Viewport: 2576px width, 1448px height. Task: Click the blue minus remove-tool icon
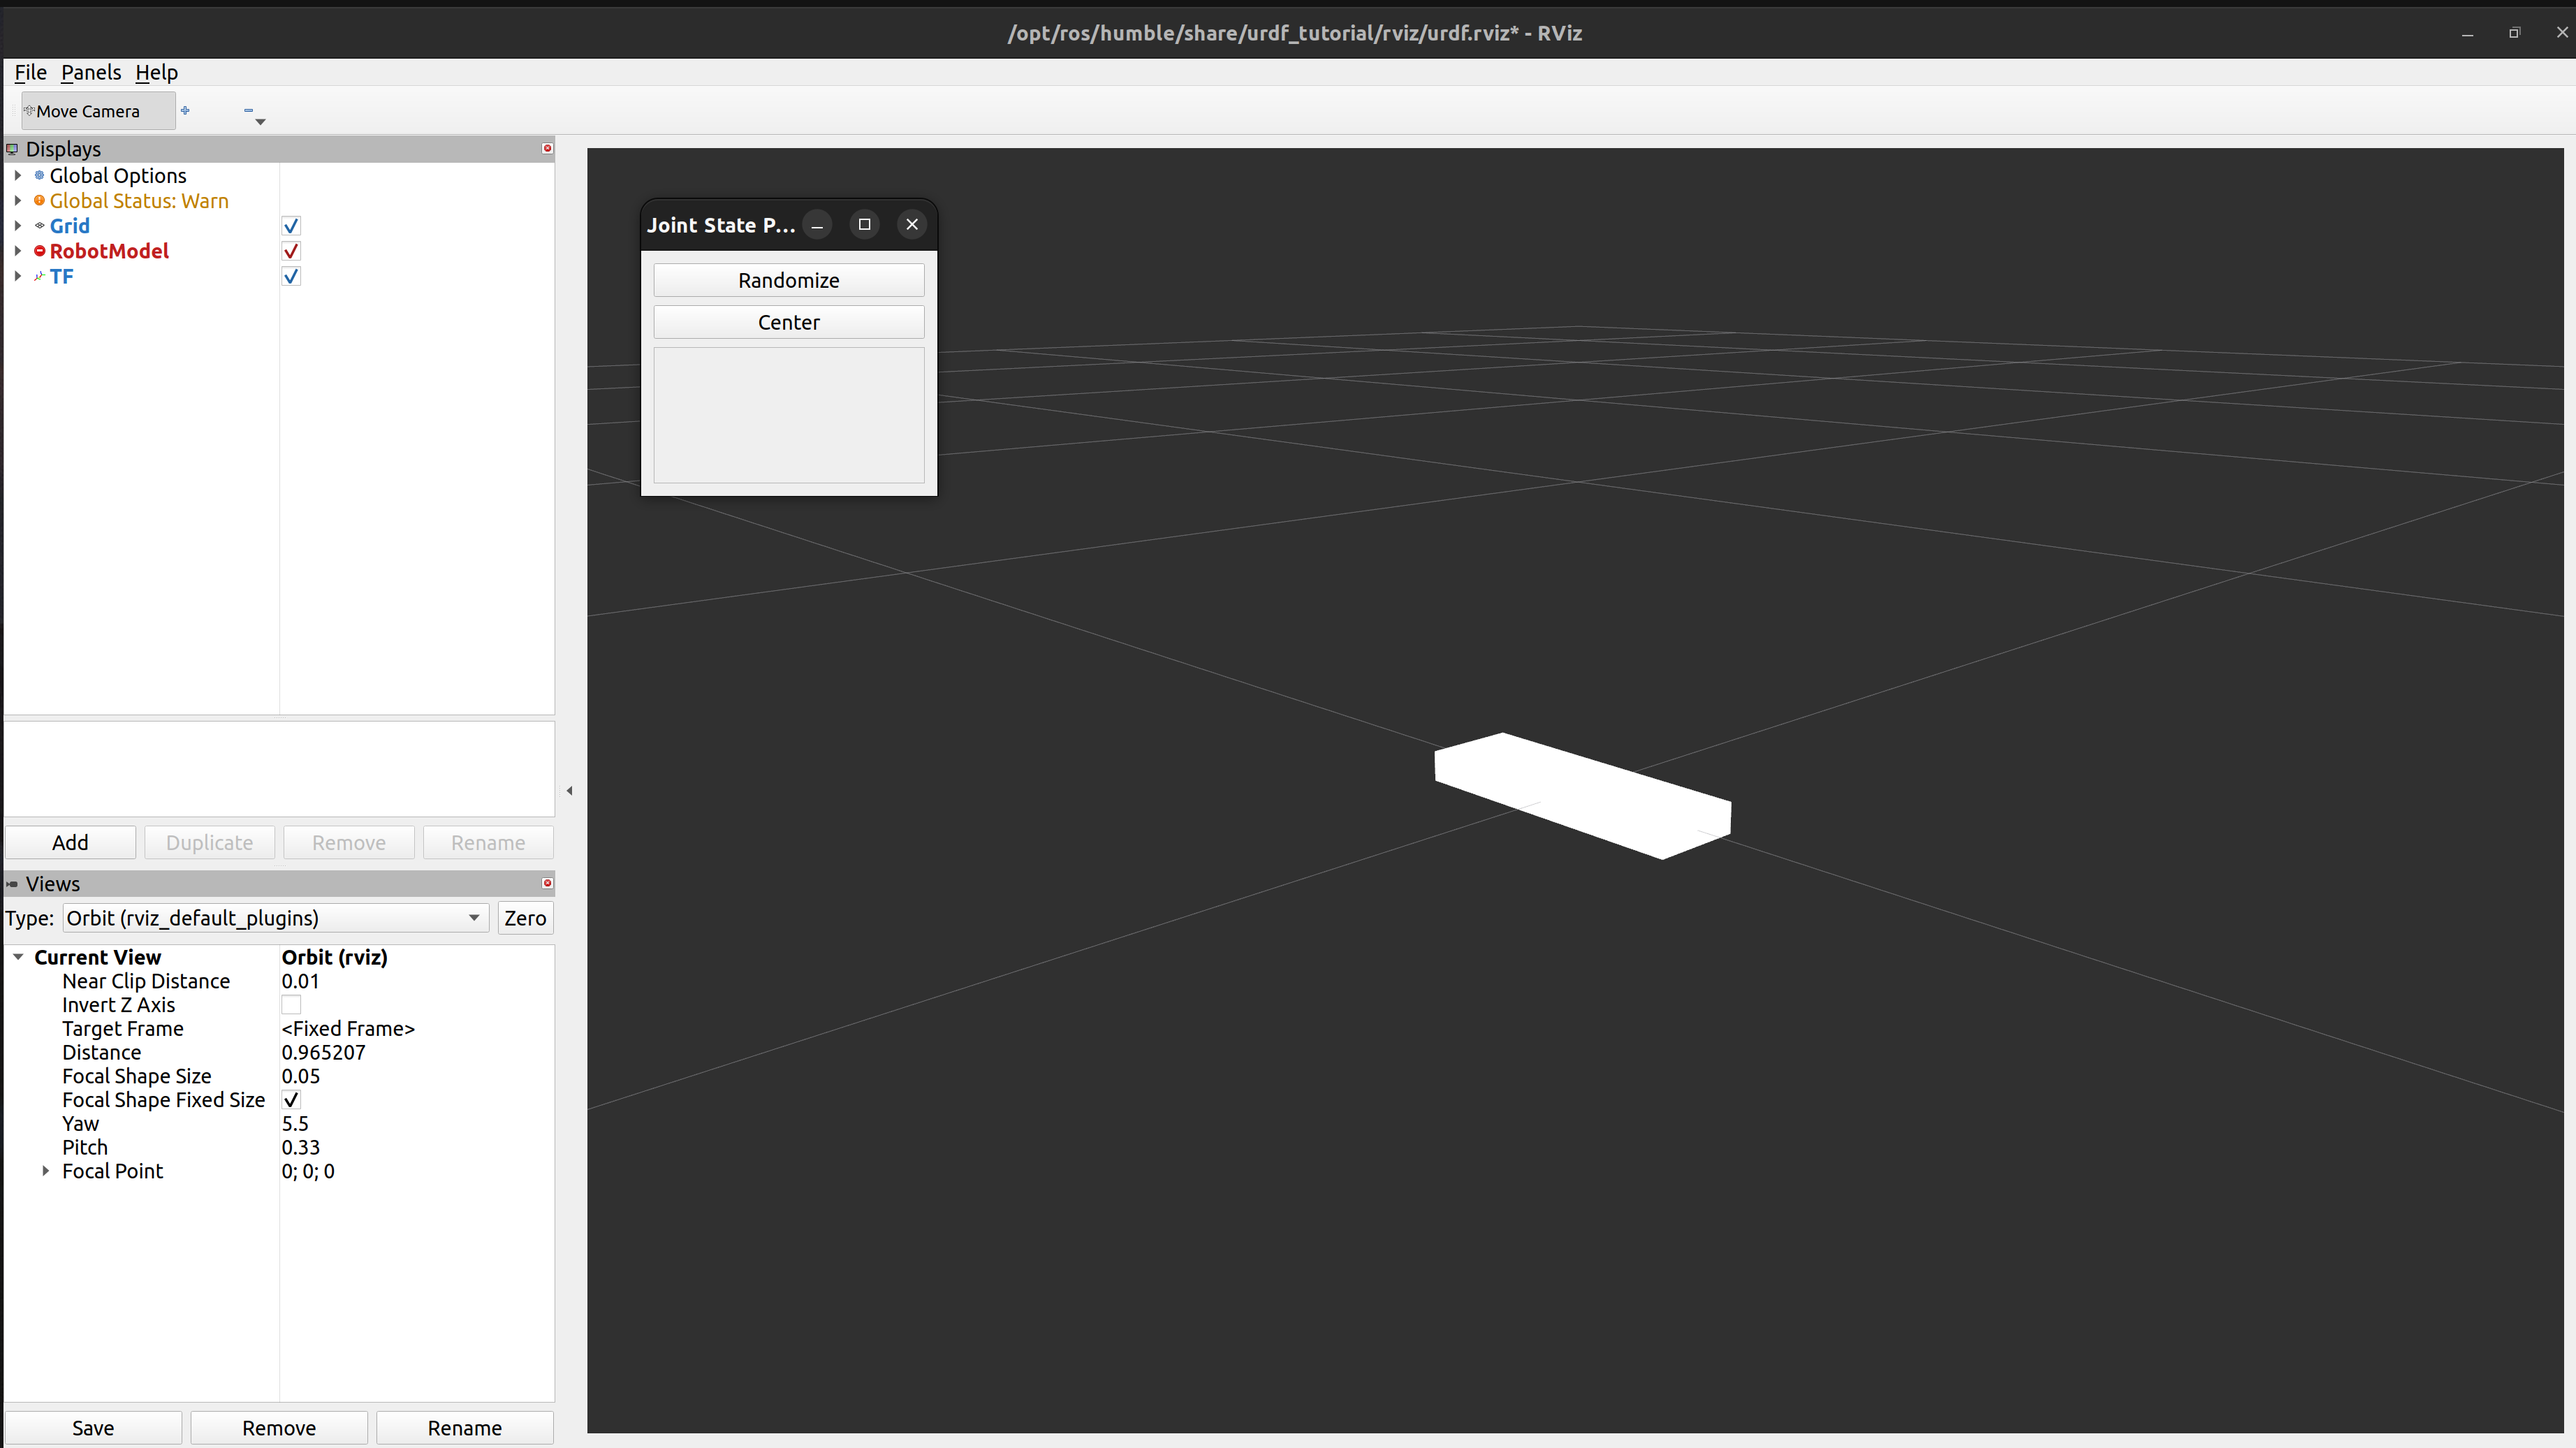[x=248, y=110]
